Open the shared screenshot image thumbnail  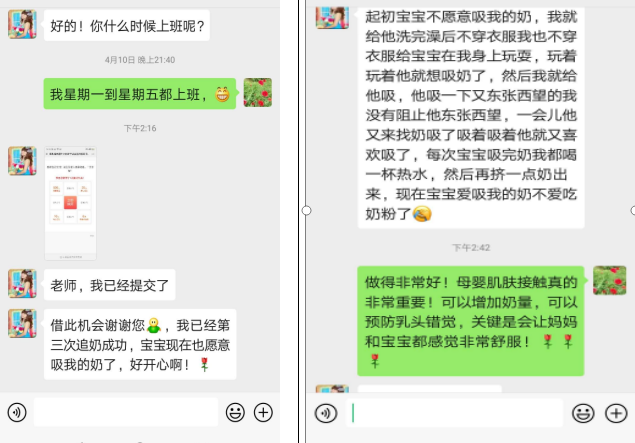coord(70,203)
